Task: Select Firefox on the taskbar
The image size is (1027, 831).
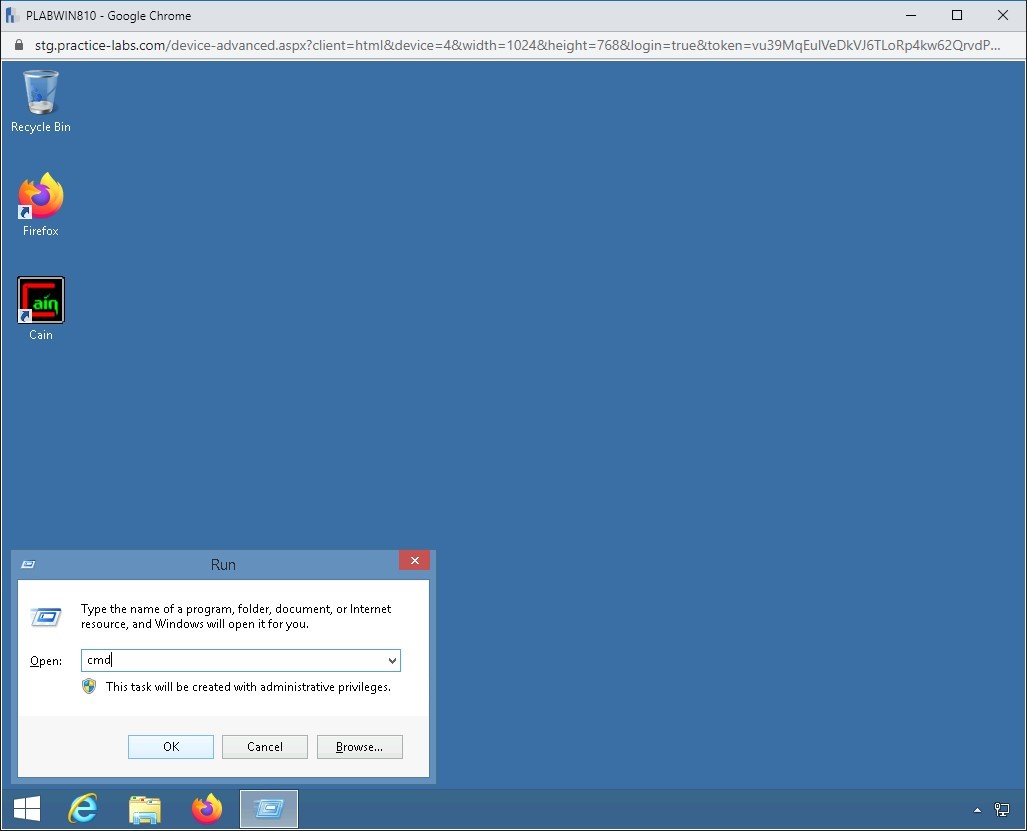Action: tap(206, 808)
